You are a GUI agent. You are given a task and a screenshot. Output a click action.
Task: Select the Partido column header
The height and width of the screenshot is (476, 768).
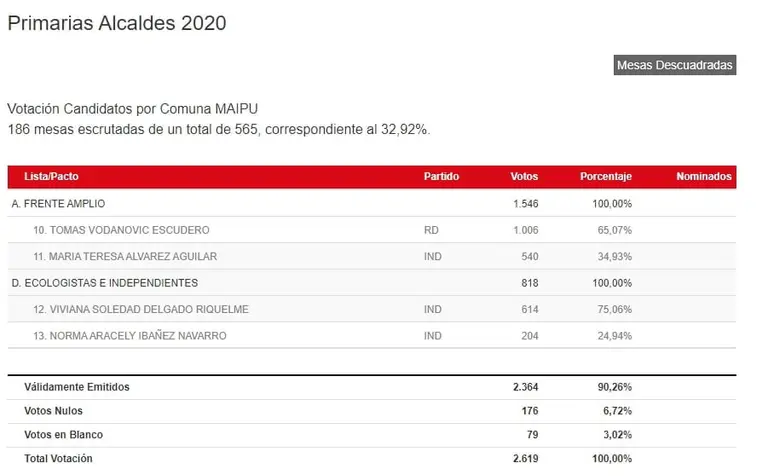point(441,176)
